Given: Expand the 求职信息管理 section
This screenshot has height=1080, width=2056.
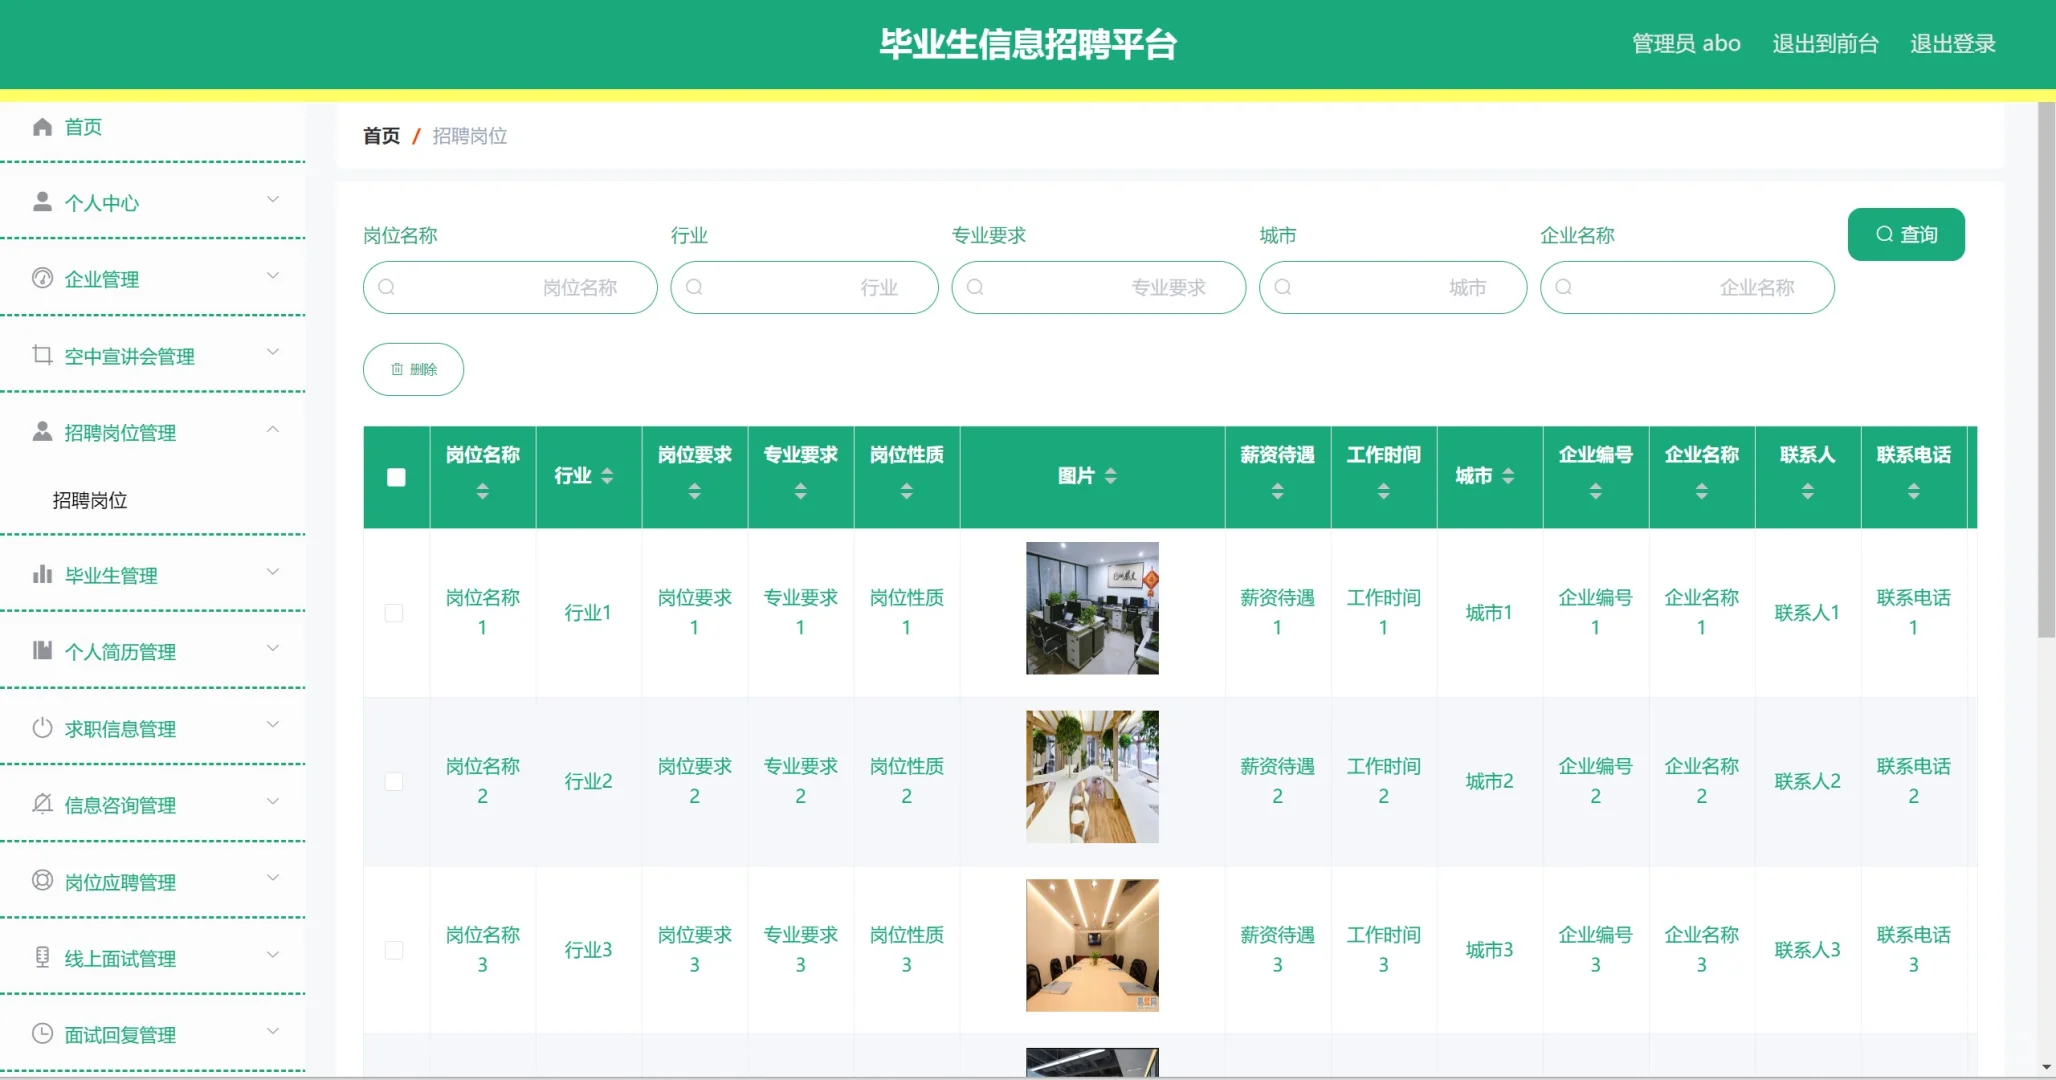Looking at the screenshot, I should (272, 727).
